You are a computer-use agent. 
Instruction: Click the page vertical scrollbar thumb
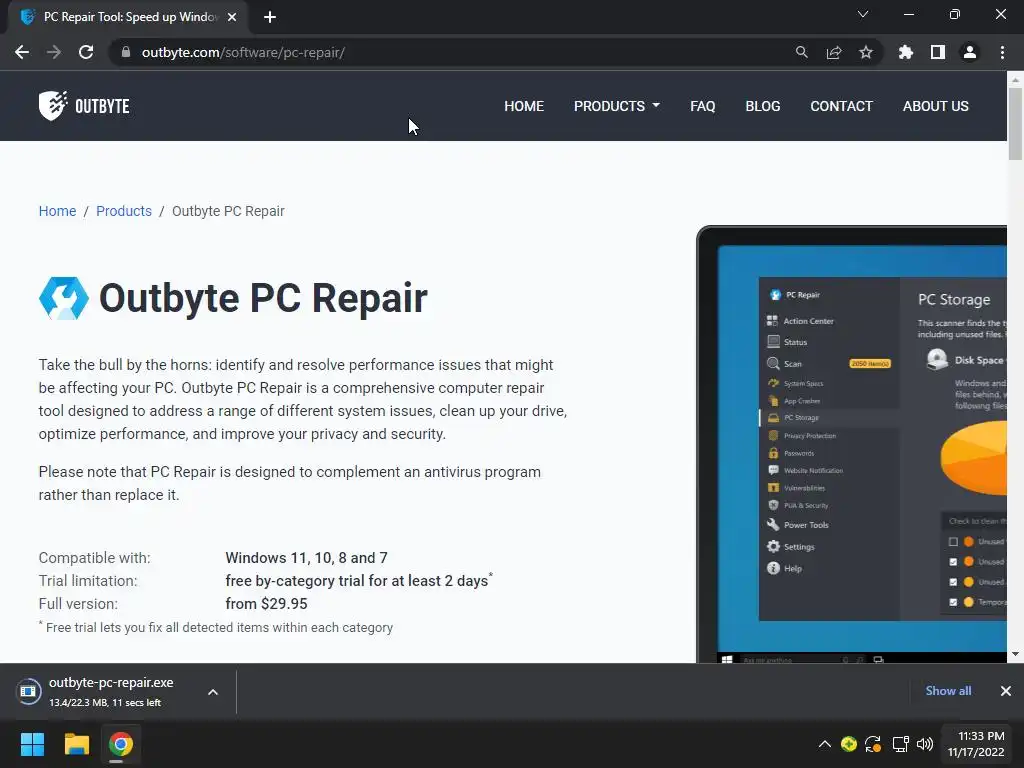1015,123
